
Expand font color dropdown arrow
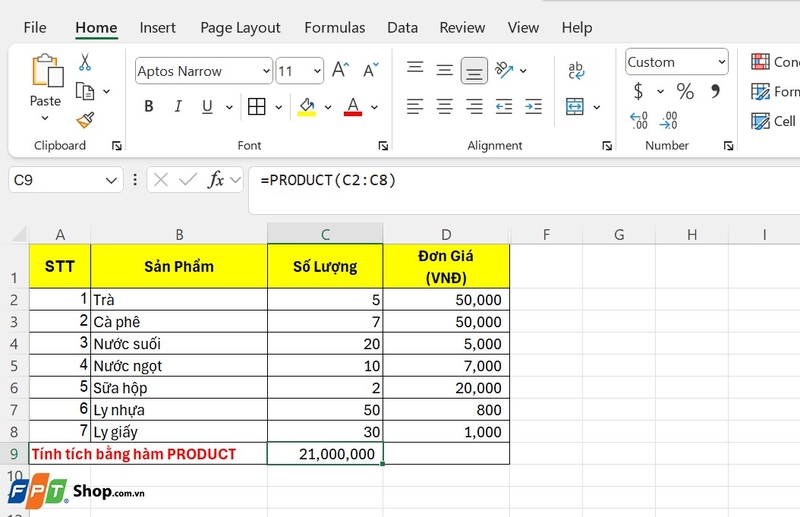point(374,107)
